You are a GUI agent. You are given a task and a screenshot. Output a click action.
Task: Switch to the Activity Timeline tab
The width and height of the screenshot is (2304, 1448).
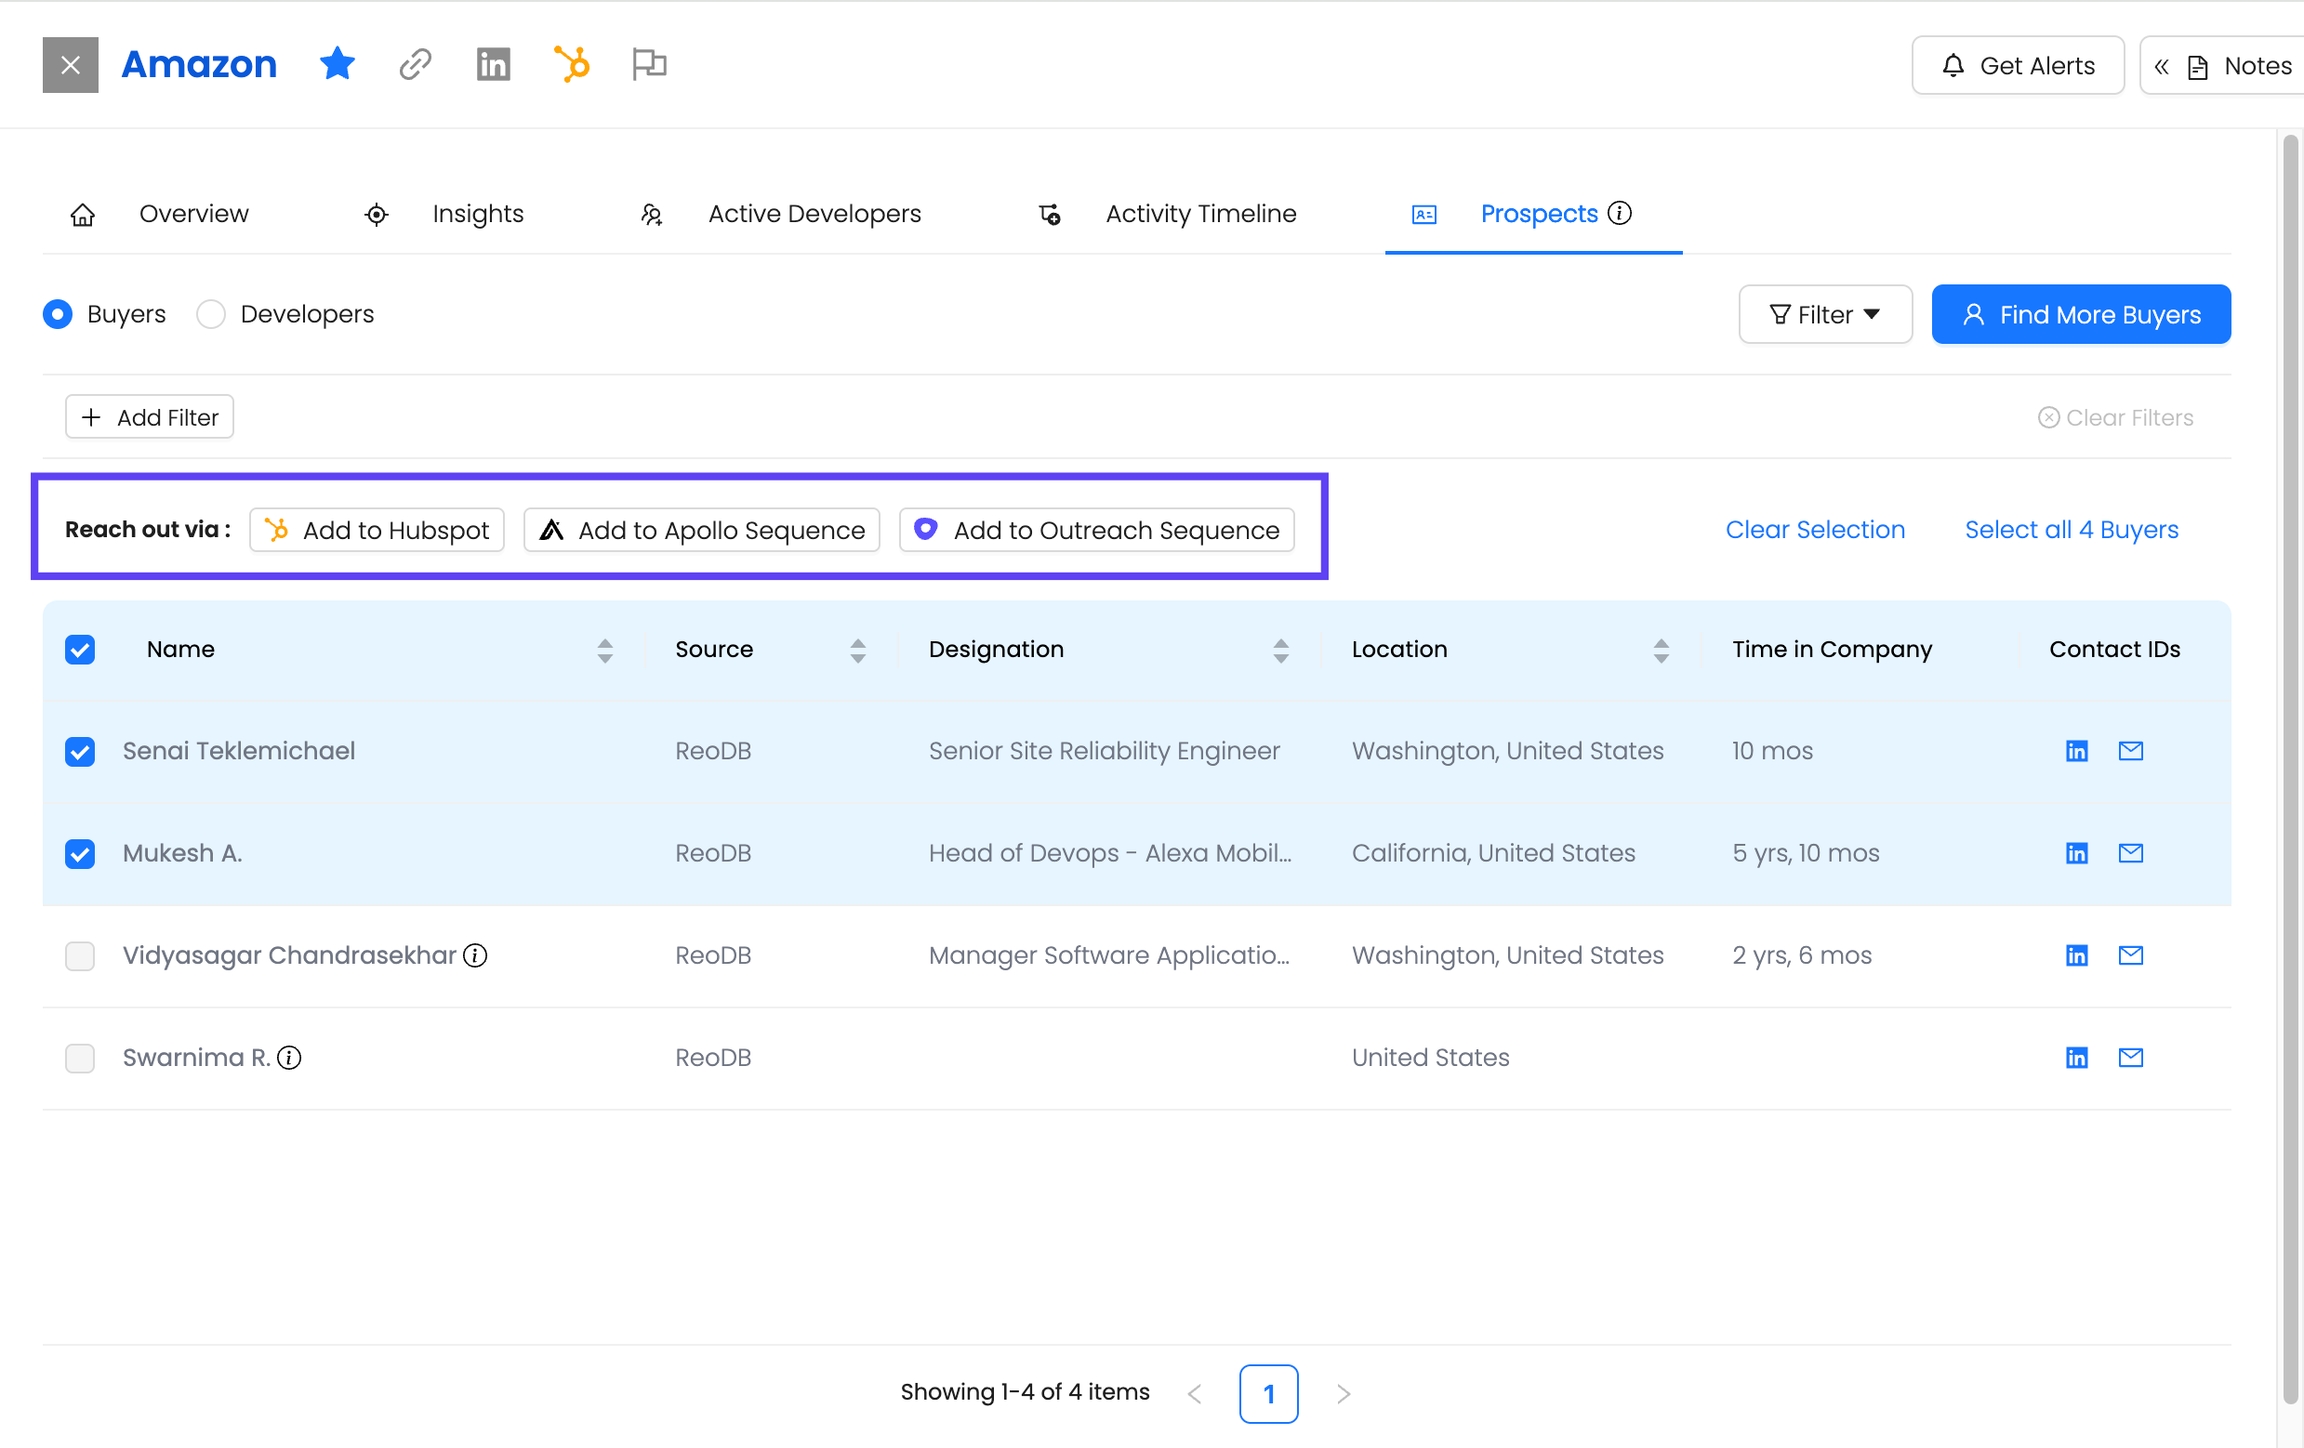tap(1199, 213)
